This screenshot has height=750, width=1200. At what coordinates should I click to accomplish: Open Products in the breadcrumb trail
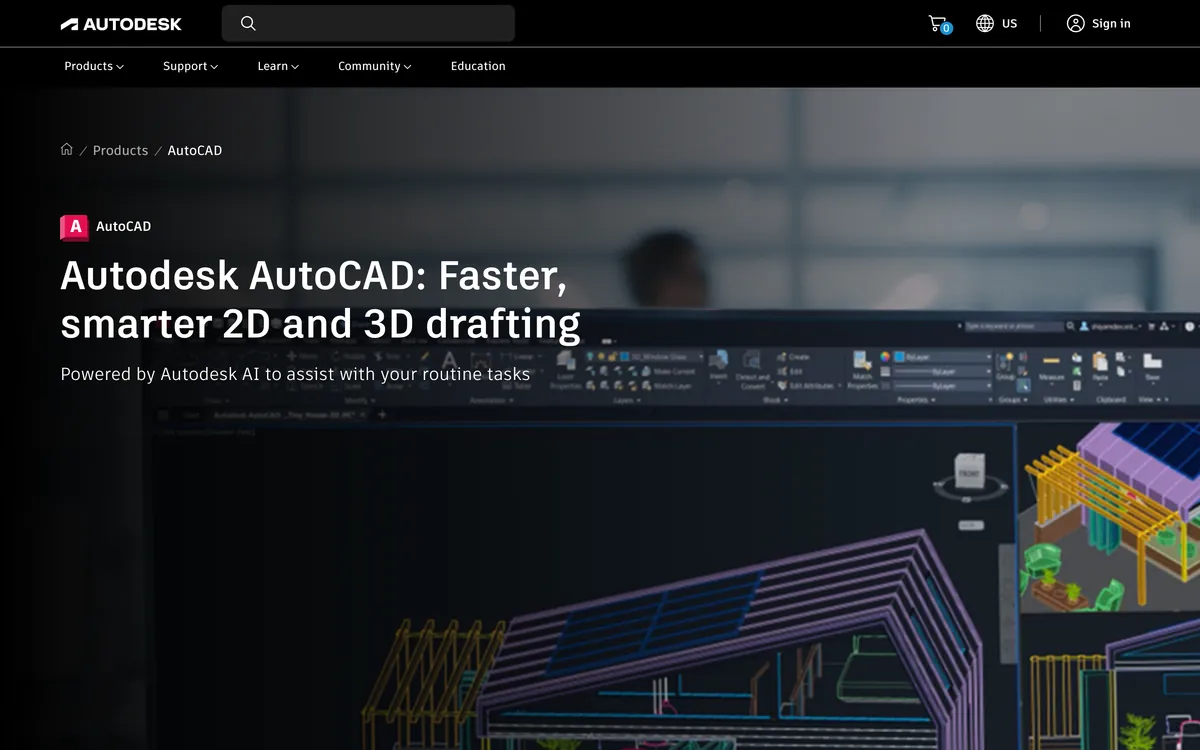pos(120,150)
